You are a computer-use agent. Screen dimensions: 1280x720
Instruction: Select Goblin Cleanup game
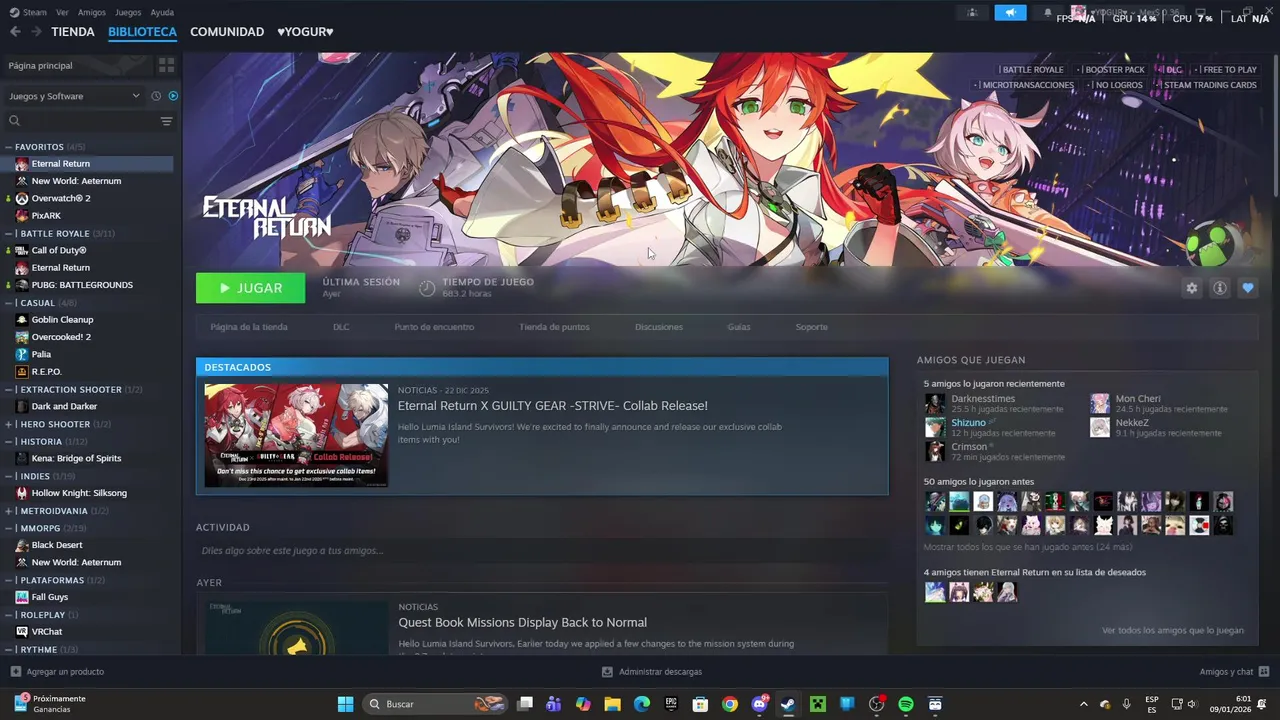62,320
